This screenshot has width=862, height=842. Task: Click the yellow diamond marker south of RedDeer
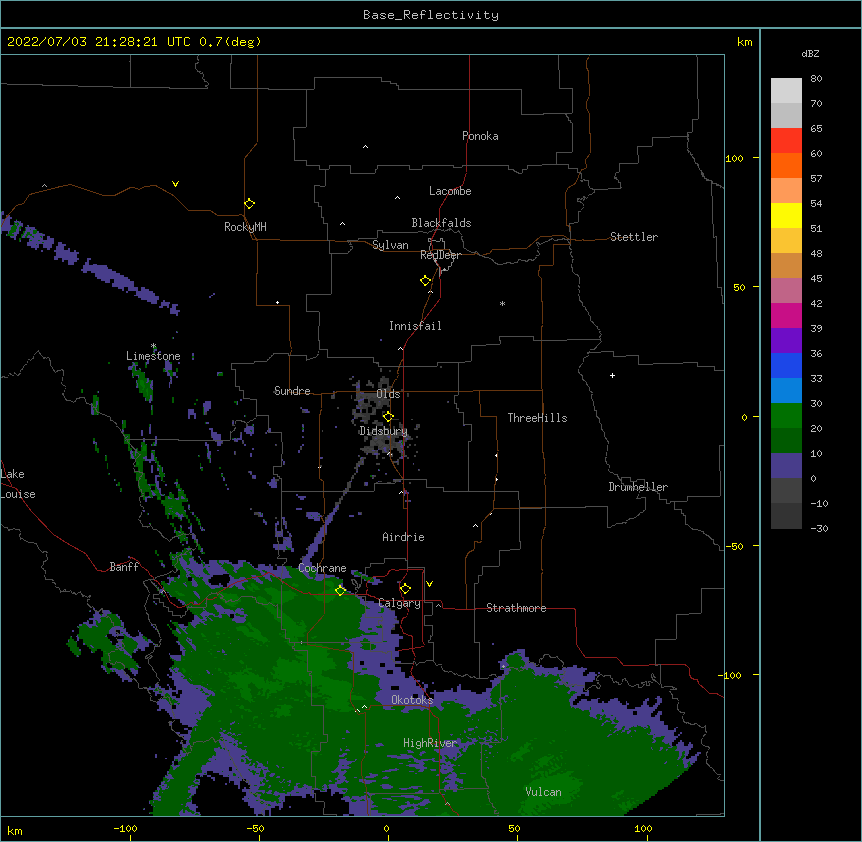coord(426,281)
